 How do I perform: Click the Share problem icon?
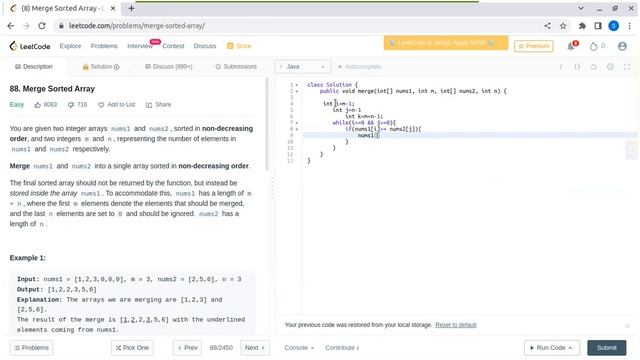[x=149, y=105]
